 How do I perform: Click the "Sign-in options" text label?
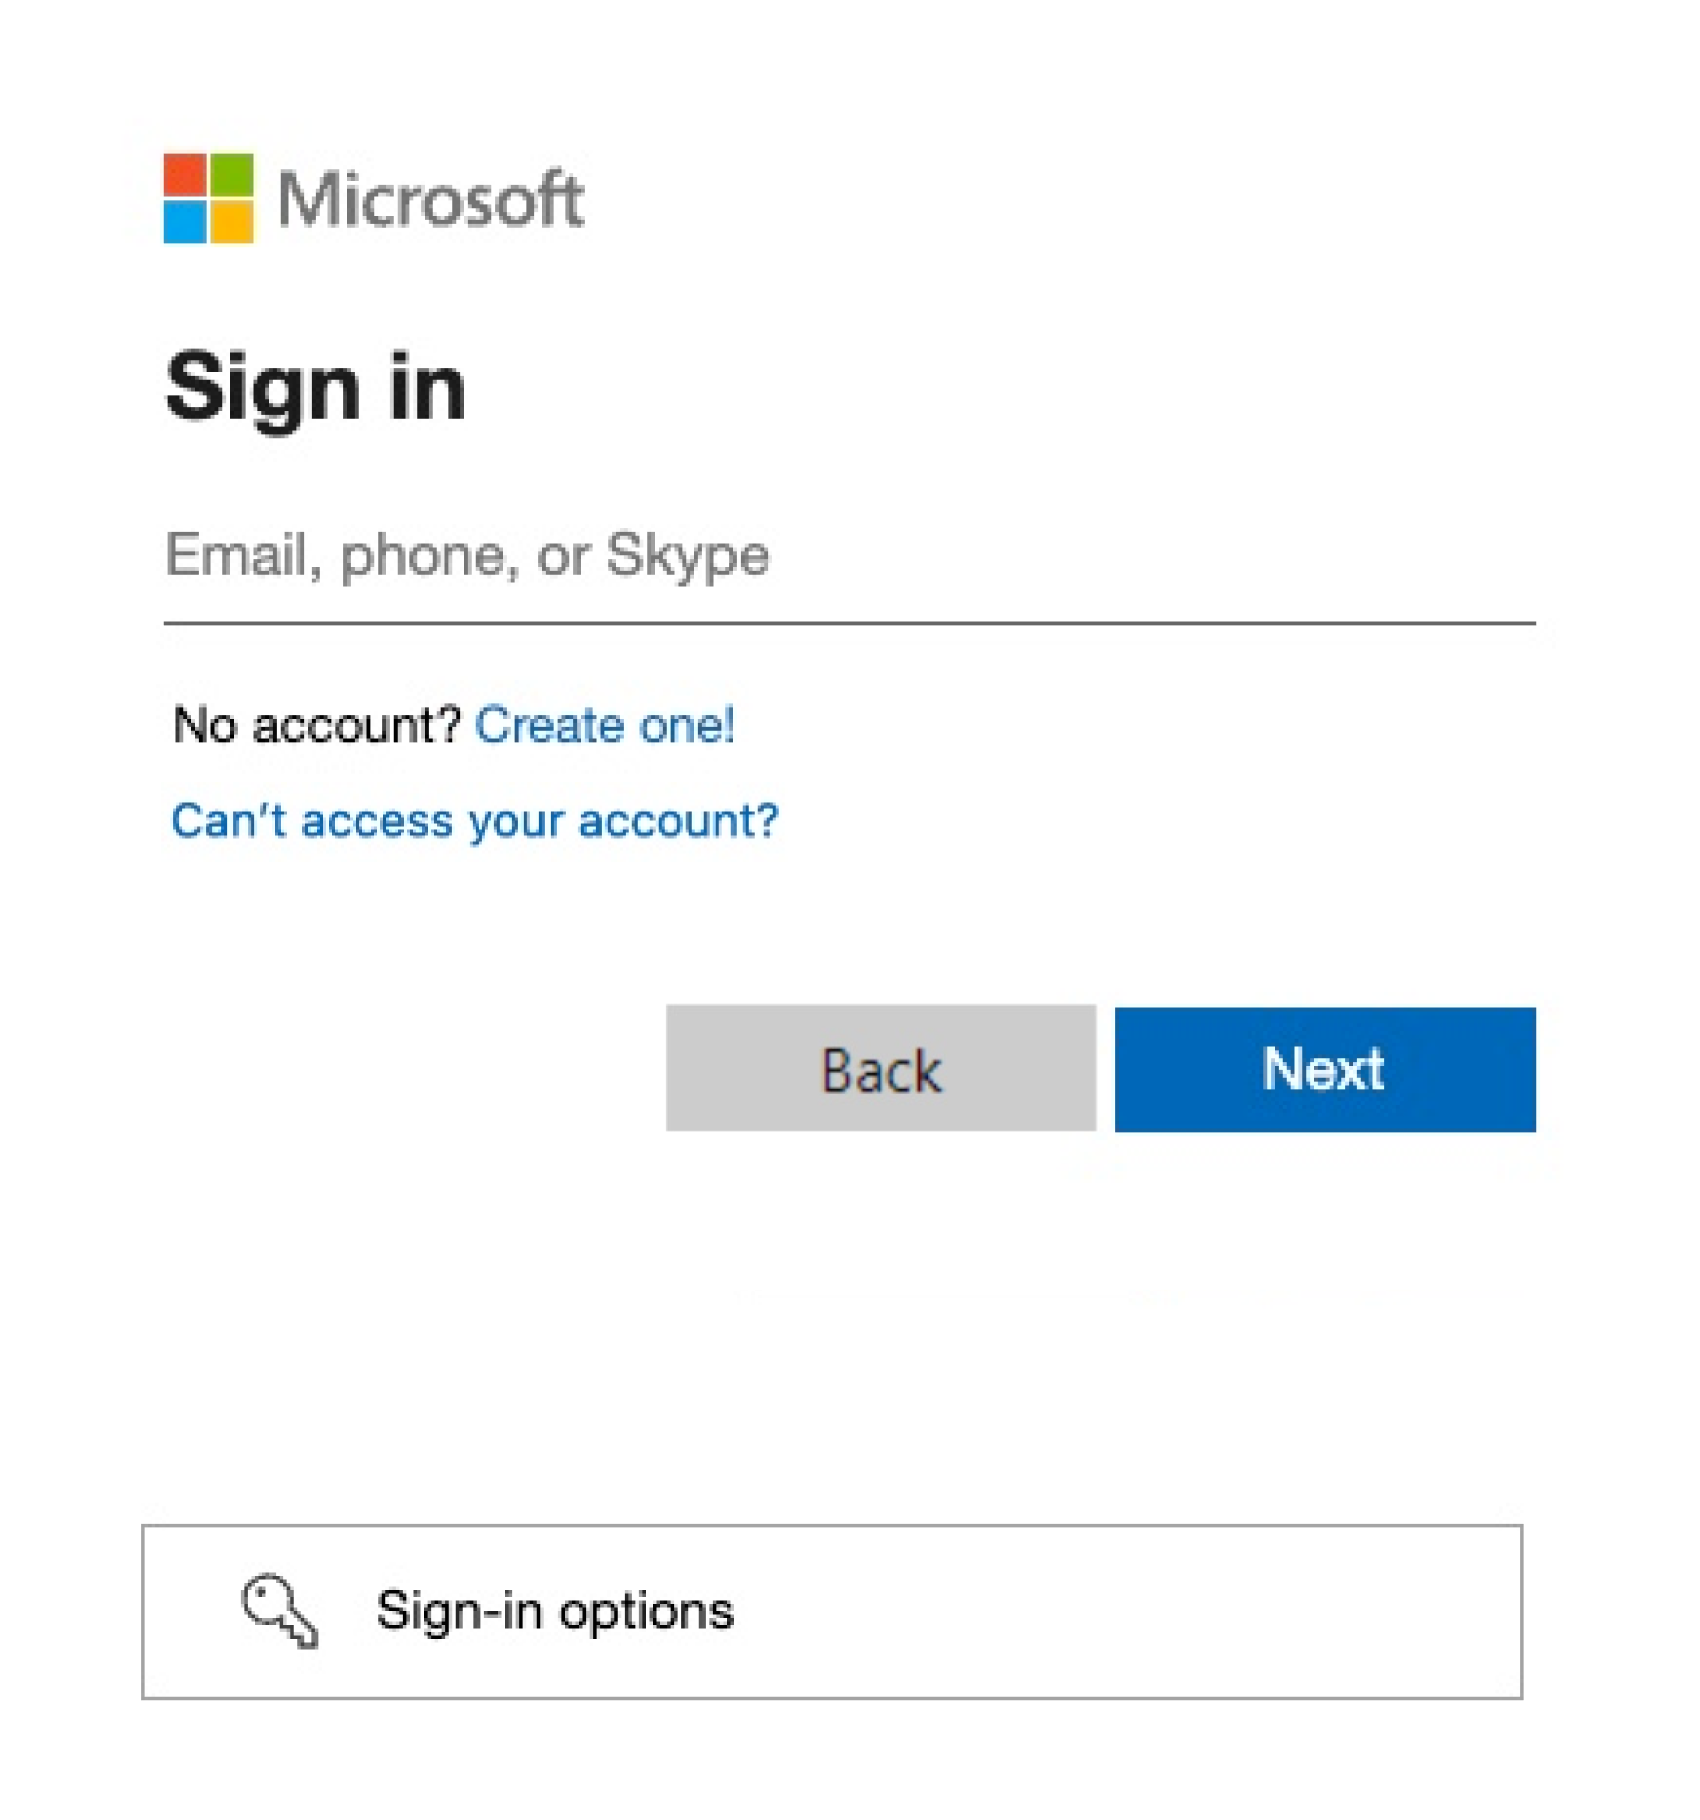coord(555,1611)
